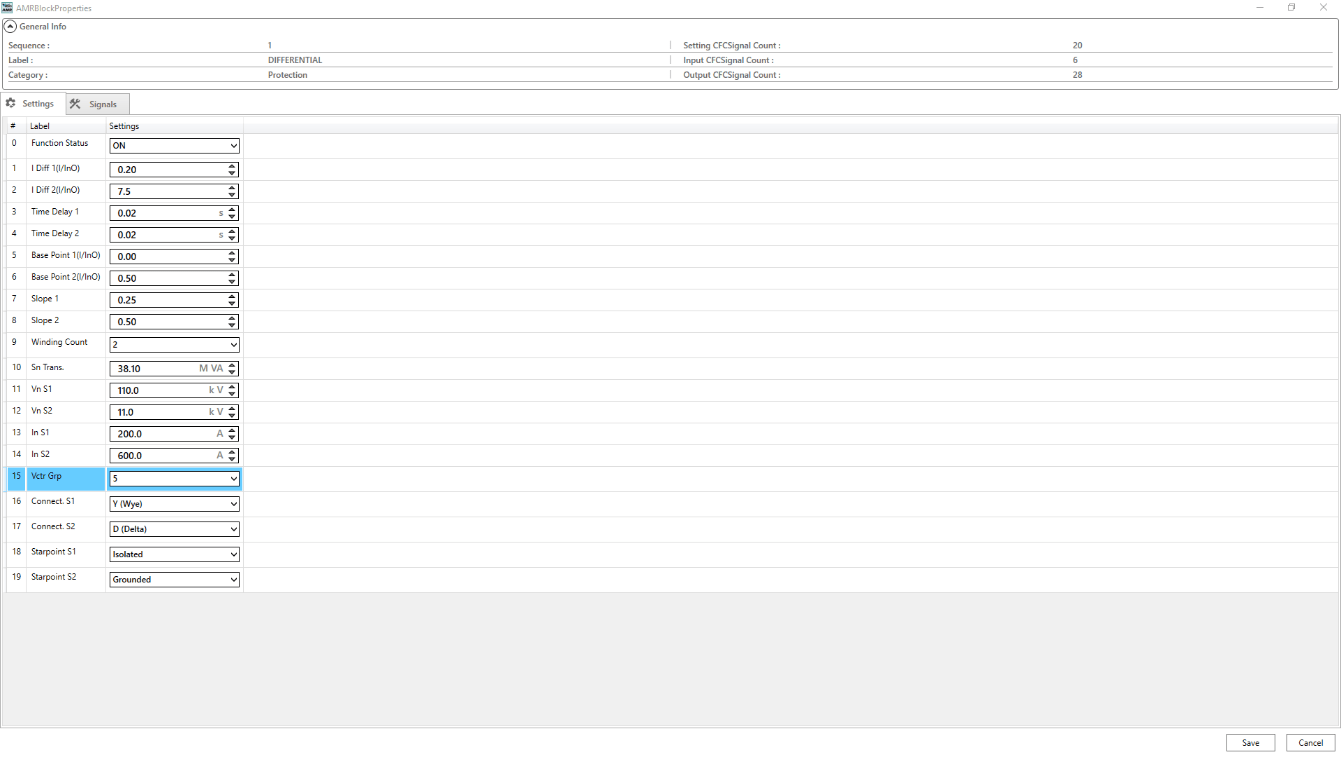Increase Sn Trans. MVA spinner up
The width and height of the screenshot is (1341, 757).
(232, 365)
